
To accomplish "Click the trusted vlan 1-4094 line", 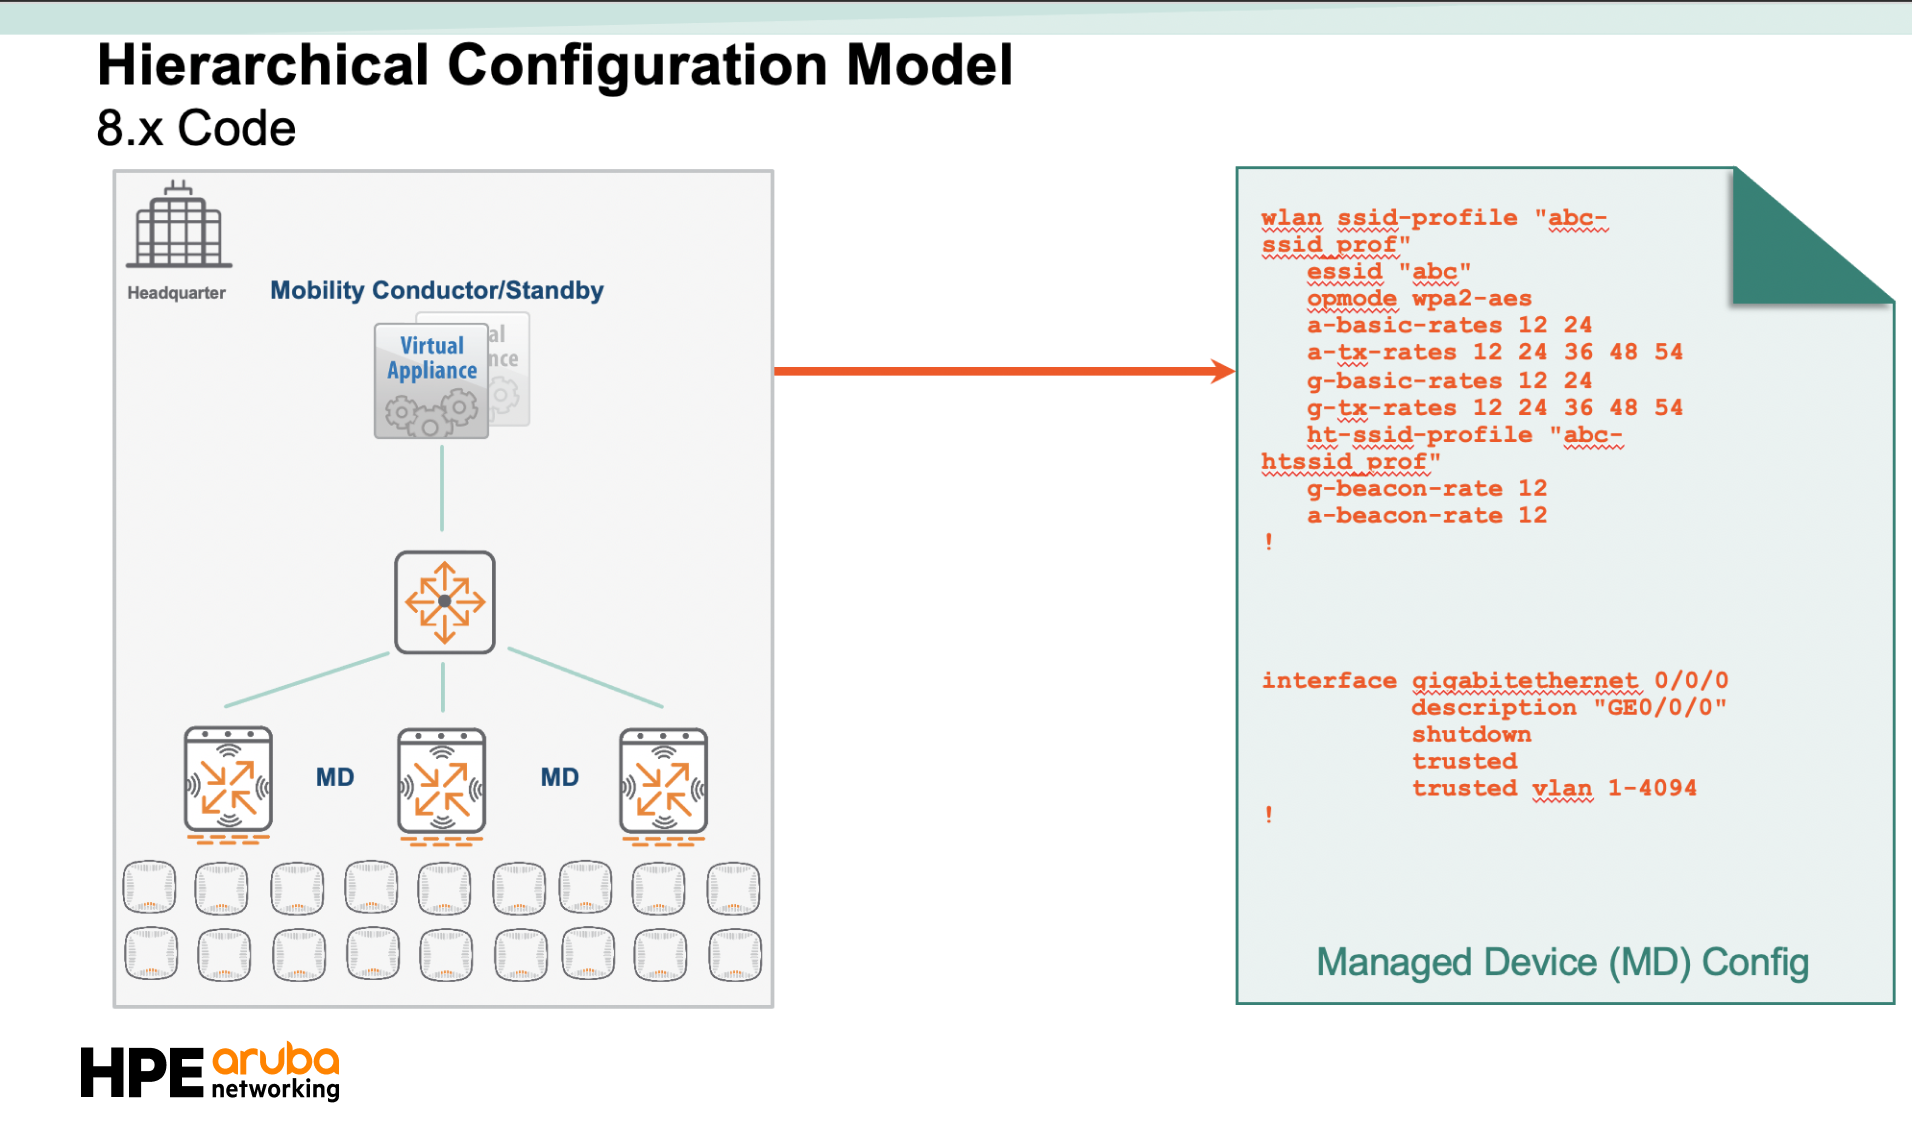I will (1554, 789).
